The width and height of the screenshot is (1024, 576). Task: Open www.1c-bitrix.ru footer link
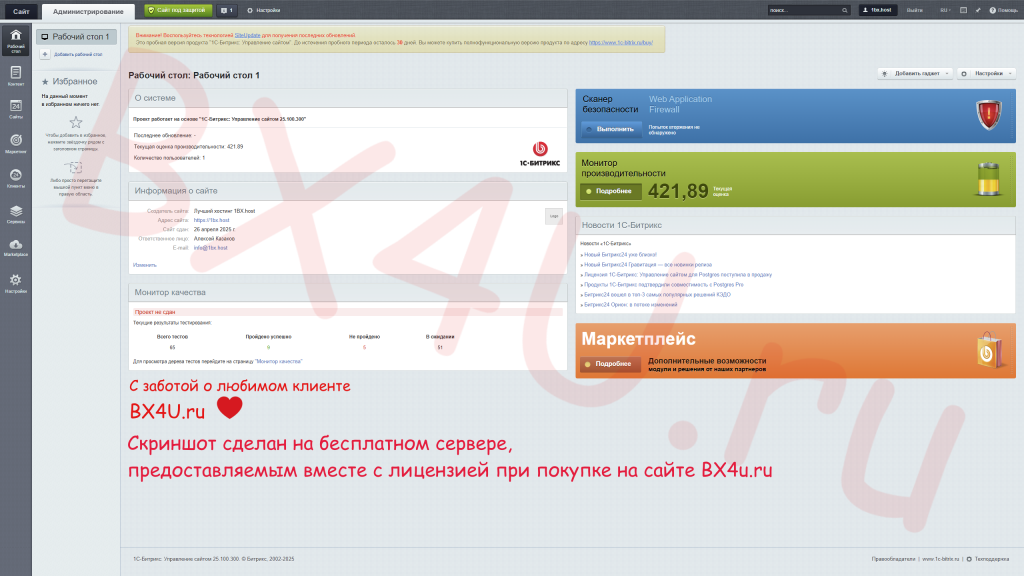940,559
